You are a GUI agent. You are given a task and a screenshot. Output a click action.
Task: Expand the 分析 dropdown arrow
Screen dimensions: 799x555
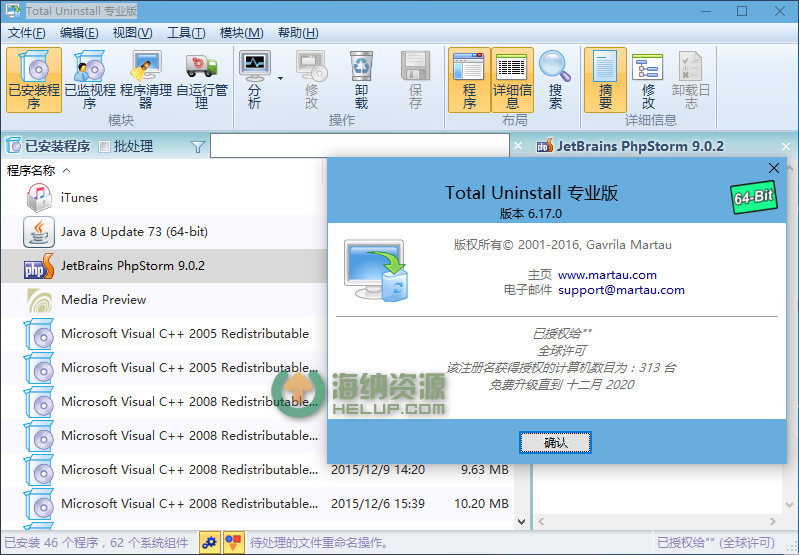click(280, 78)
